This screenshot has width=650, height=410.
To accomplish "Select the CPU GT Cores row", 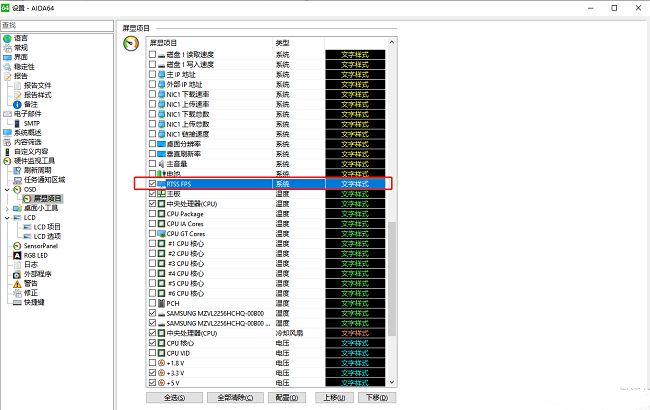I will click(267, 233).
